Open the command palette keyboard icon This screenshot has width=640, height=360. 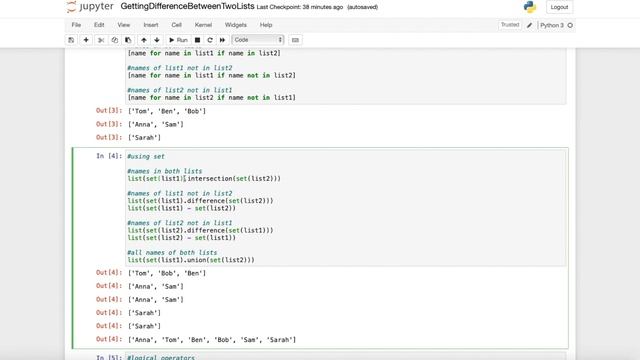coord(296,40)
